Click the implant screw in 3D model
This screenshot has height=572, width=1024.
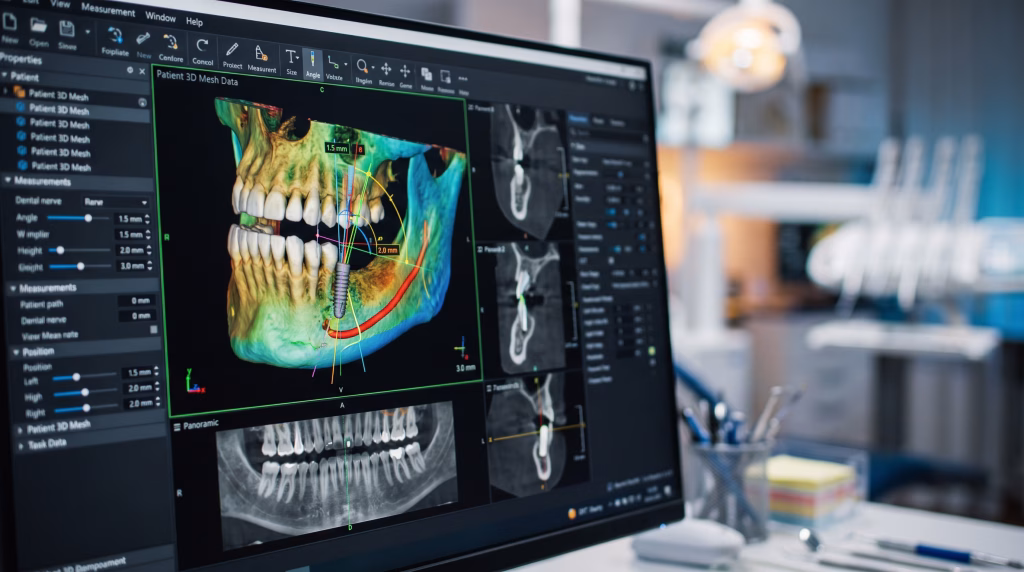(x=341, y=290)
